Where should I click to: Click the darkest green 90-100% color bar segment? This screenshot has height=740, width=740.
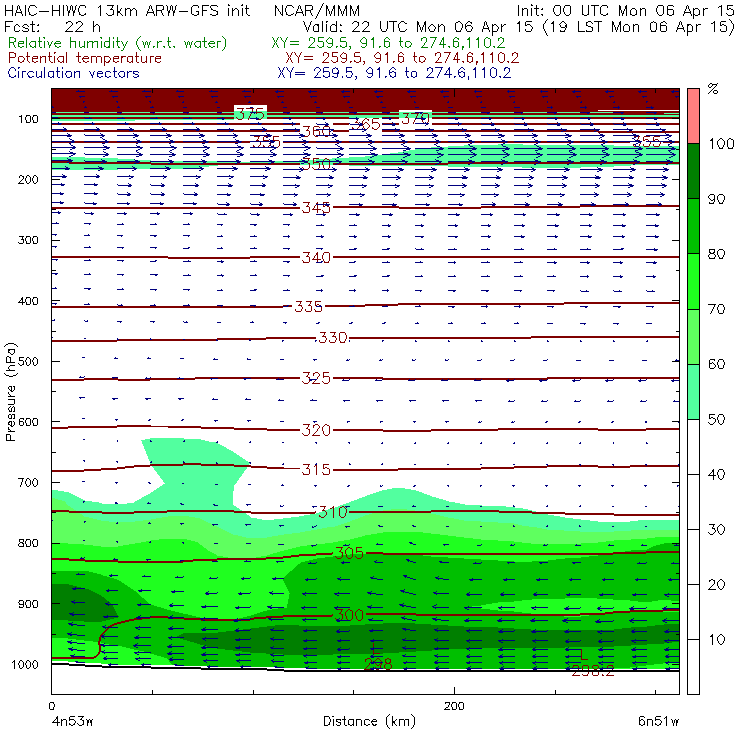point(693,171)
